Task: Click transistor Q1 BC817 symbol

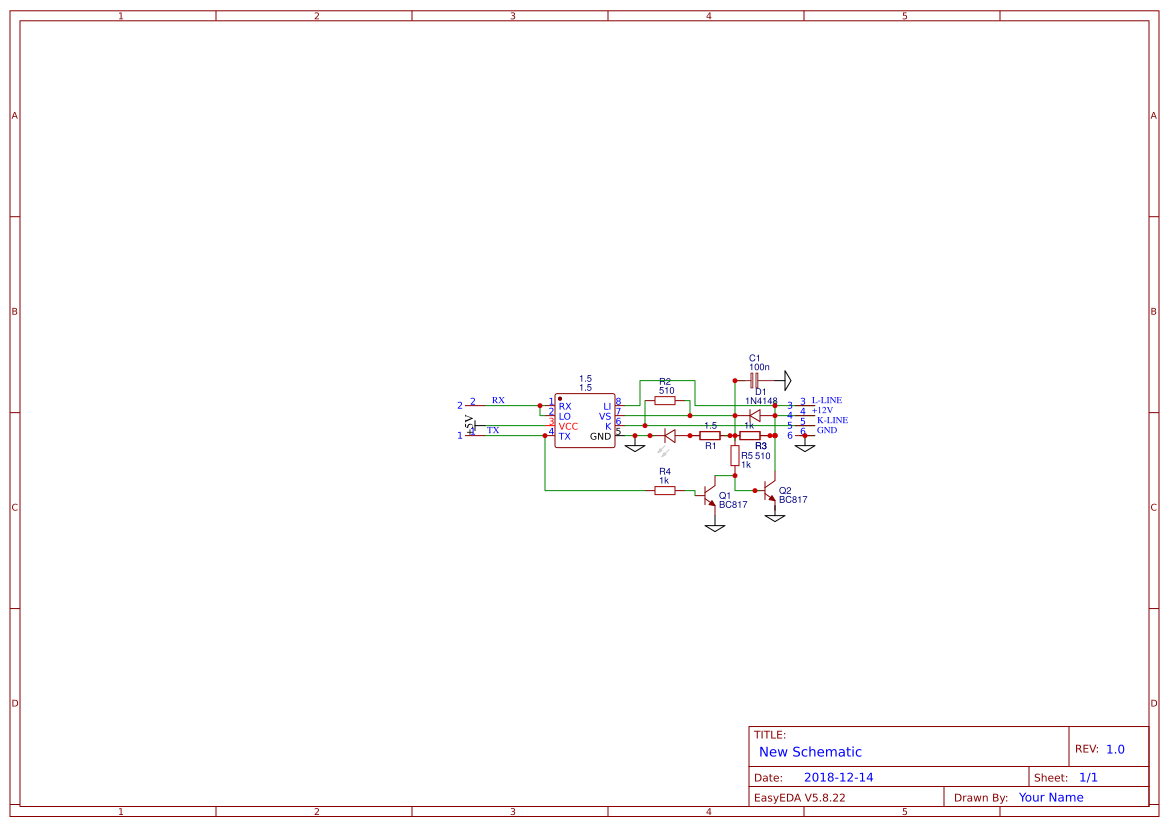Action: [710, 494]
